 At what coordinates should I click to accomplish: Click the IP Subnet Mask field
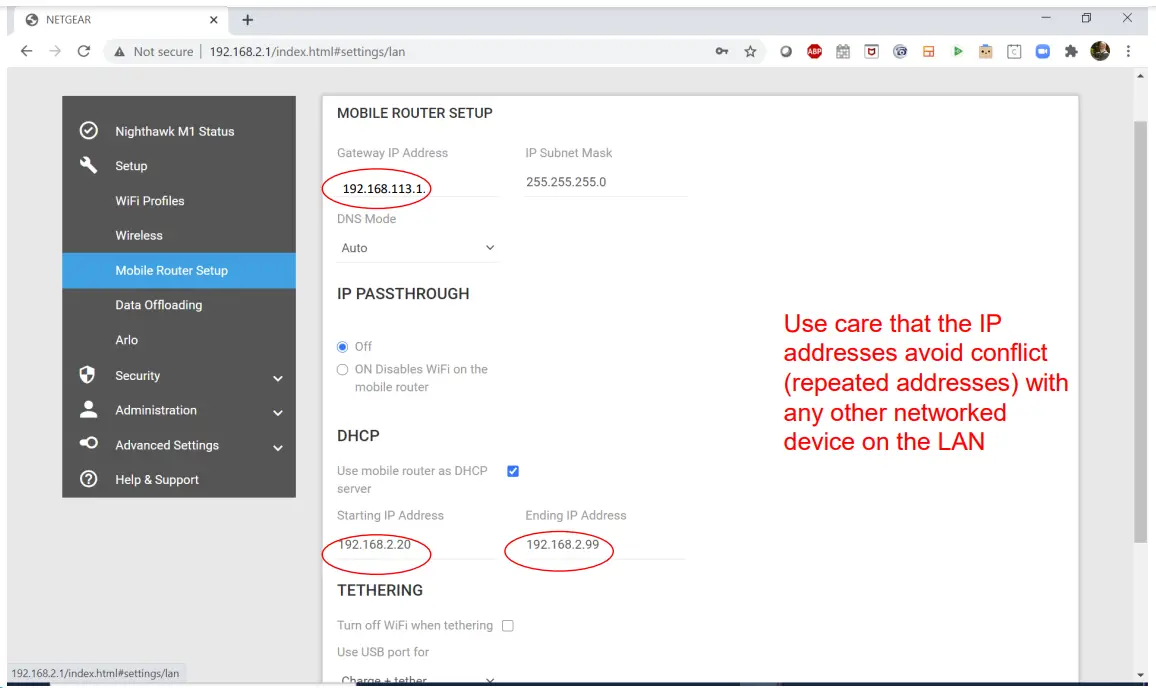605,181
